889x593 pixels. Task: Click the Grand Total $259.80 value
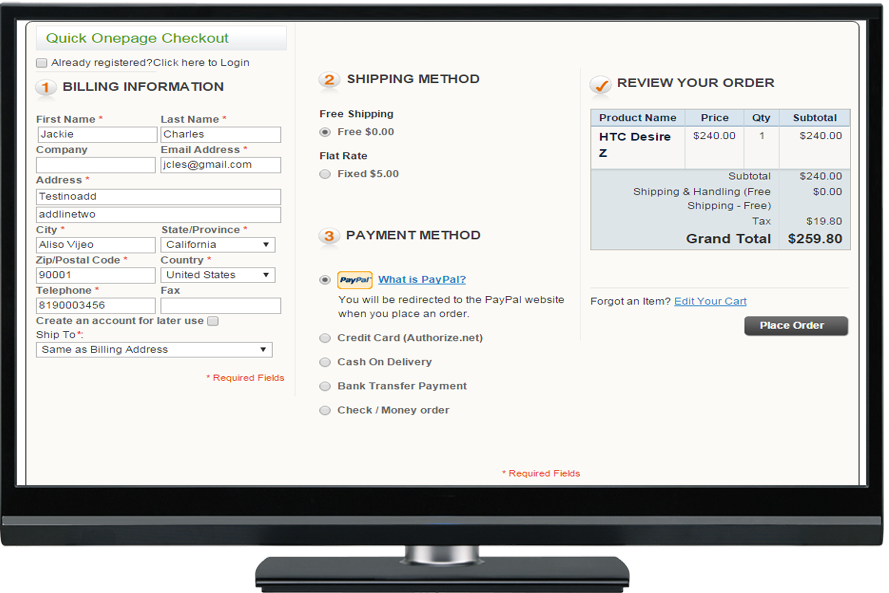(815, 239)
